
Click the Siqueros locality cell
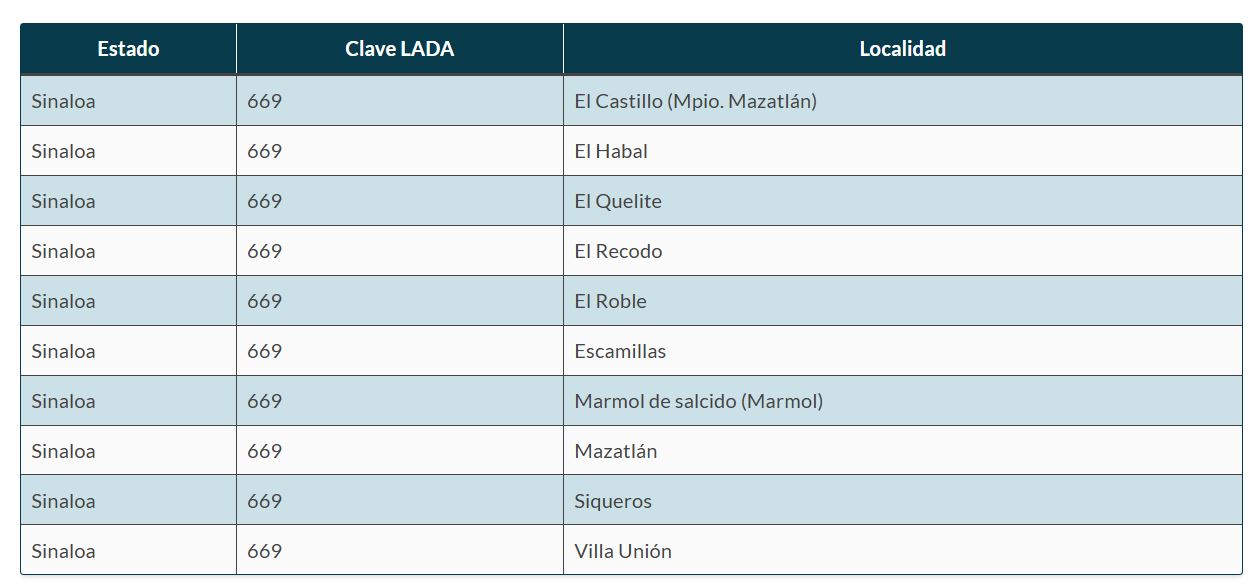coord(613,501)
